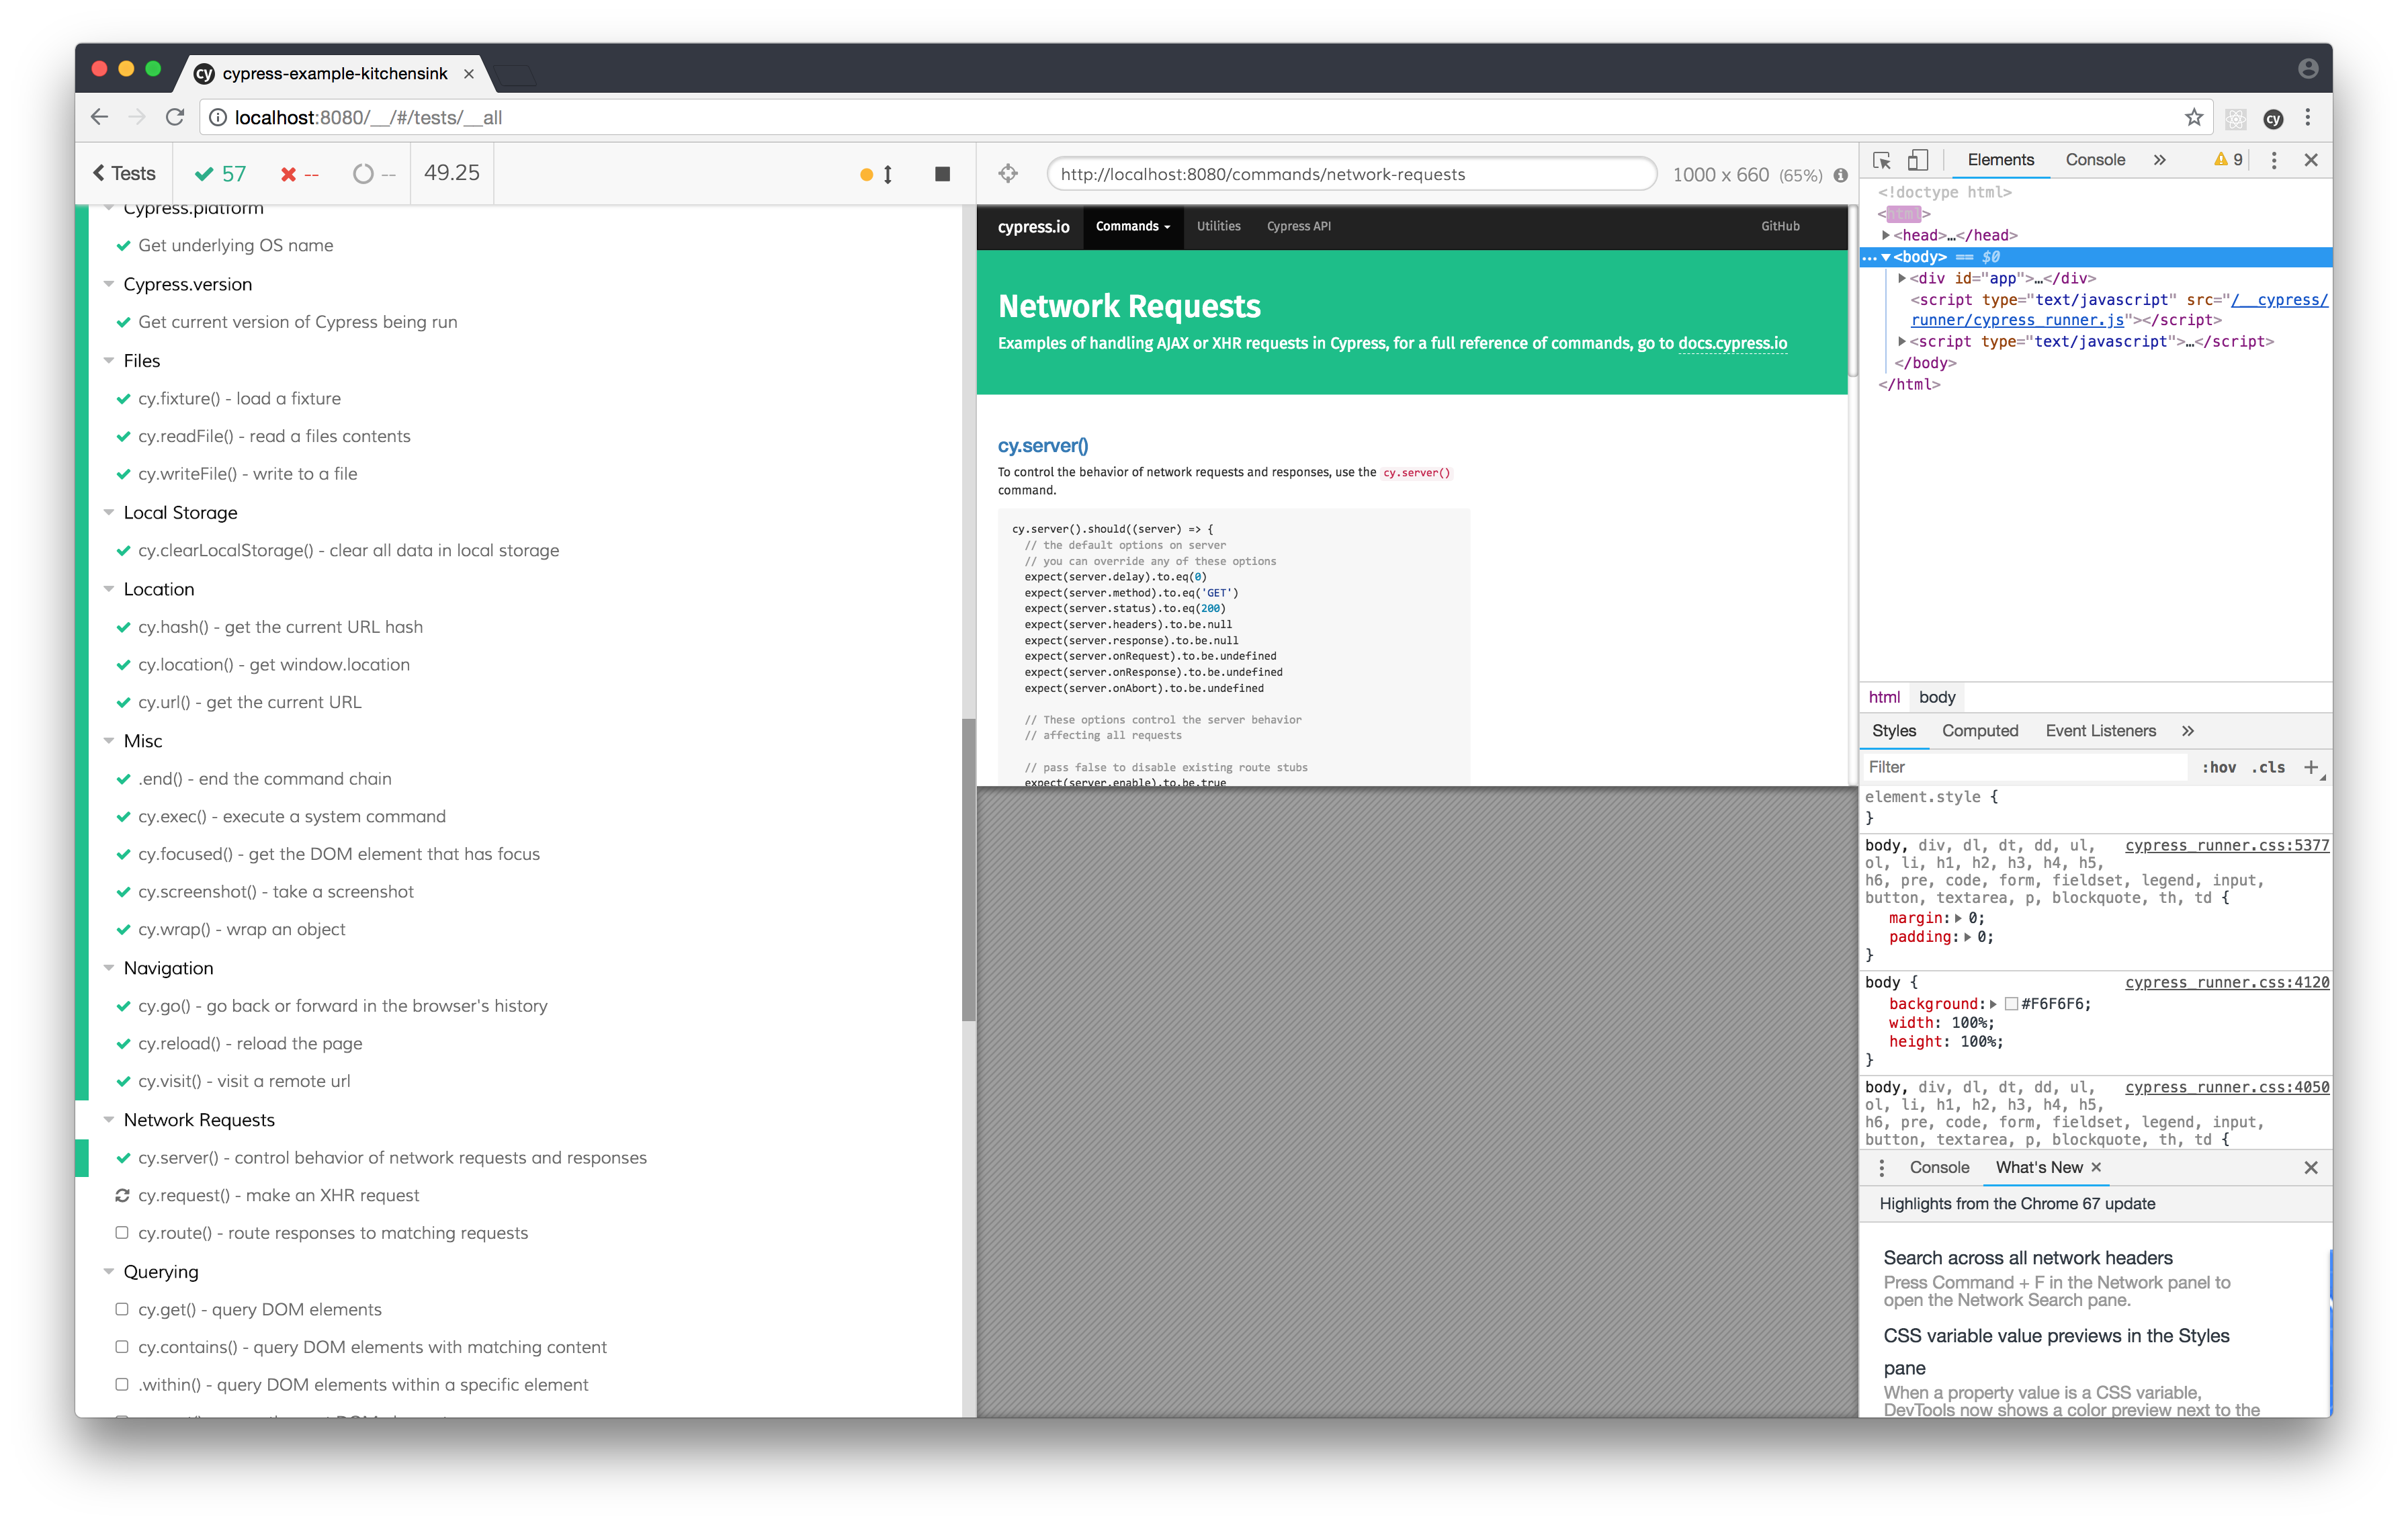2408x1525 pixels.
Task: Open viewport info icon beside 65%
Action: (1840, 175)
